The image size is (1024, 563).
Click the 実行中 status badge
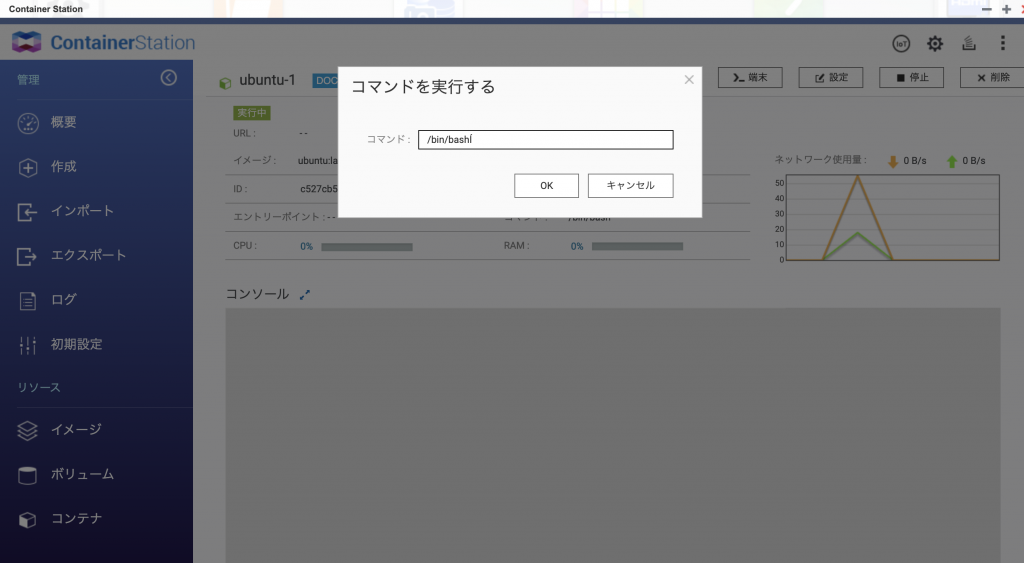(251, 113)
